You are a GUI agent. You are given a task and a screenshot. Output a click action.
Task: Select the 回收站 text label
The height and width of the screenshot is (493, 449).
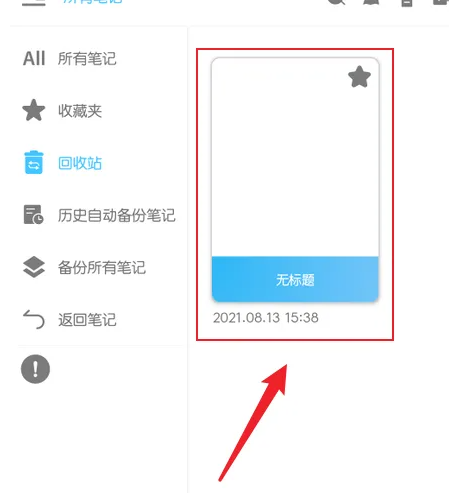(80, 163)
